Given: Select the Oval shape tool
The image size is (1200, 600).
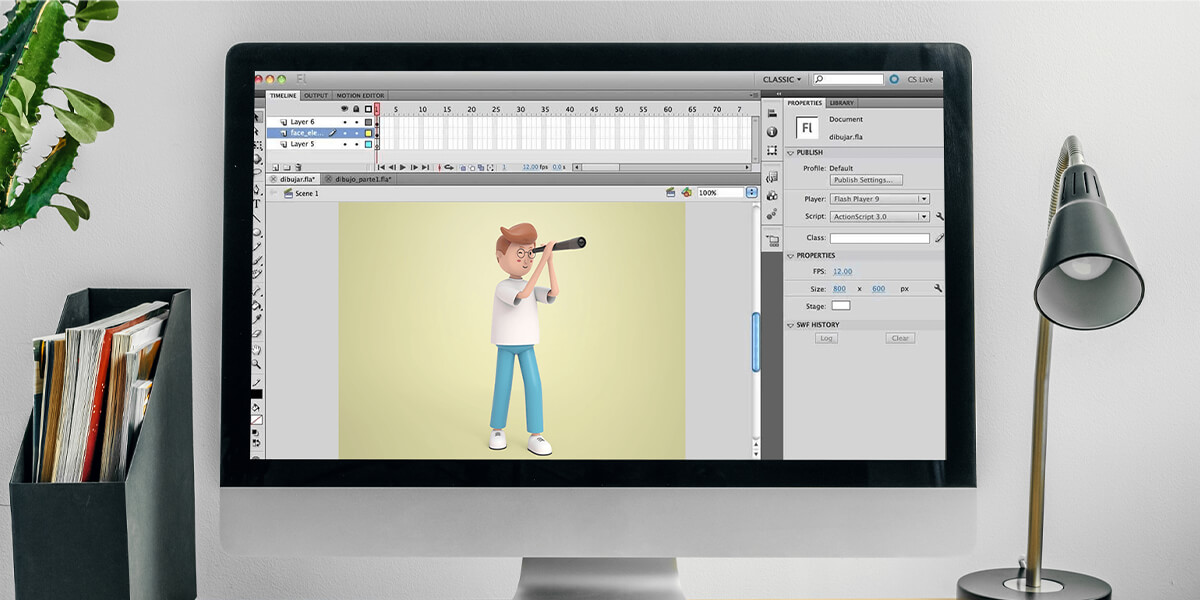Looking at the screenshot, I should click(x=257, y=231).
